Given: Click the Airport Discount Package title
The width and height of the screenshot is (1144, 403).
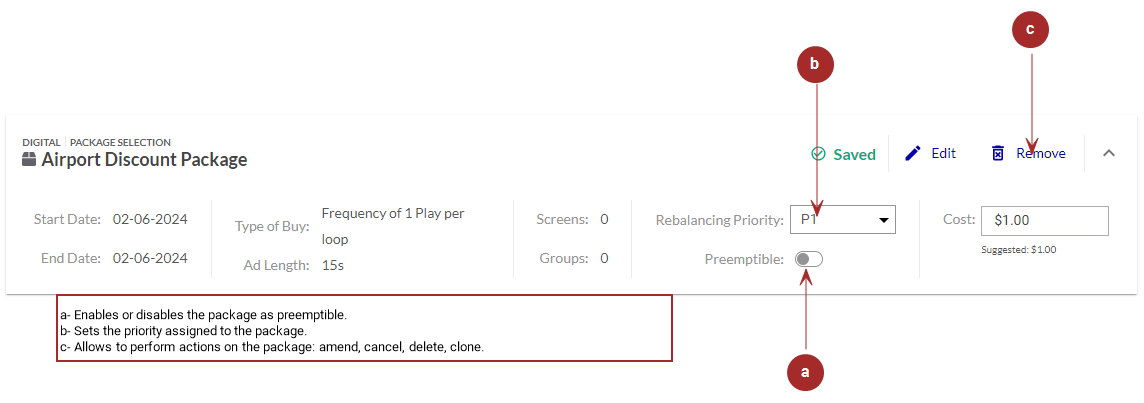Looking at the screenshot, I should tap(144, 159).
